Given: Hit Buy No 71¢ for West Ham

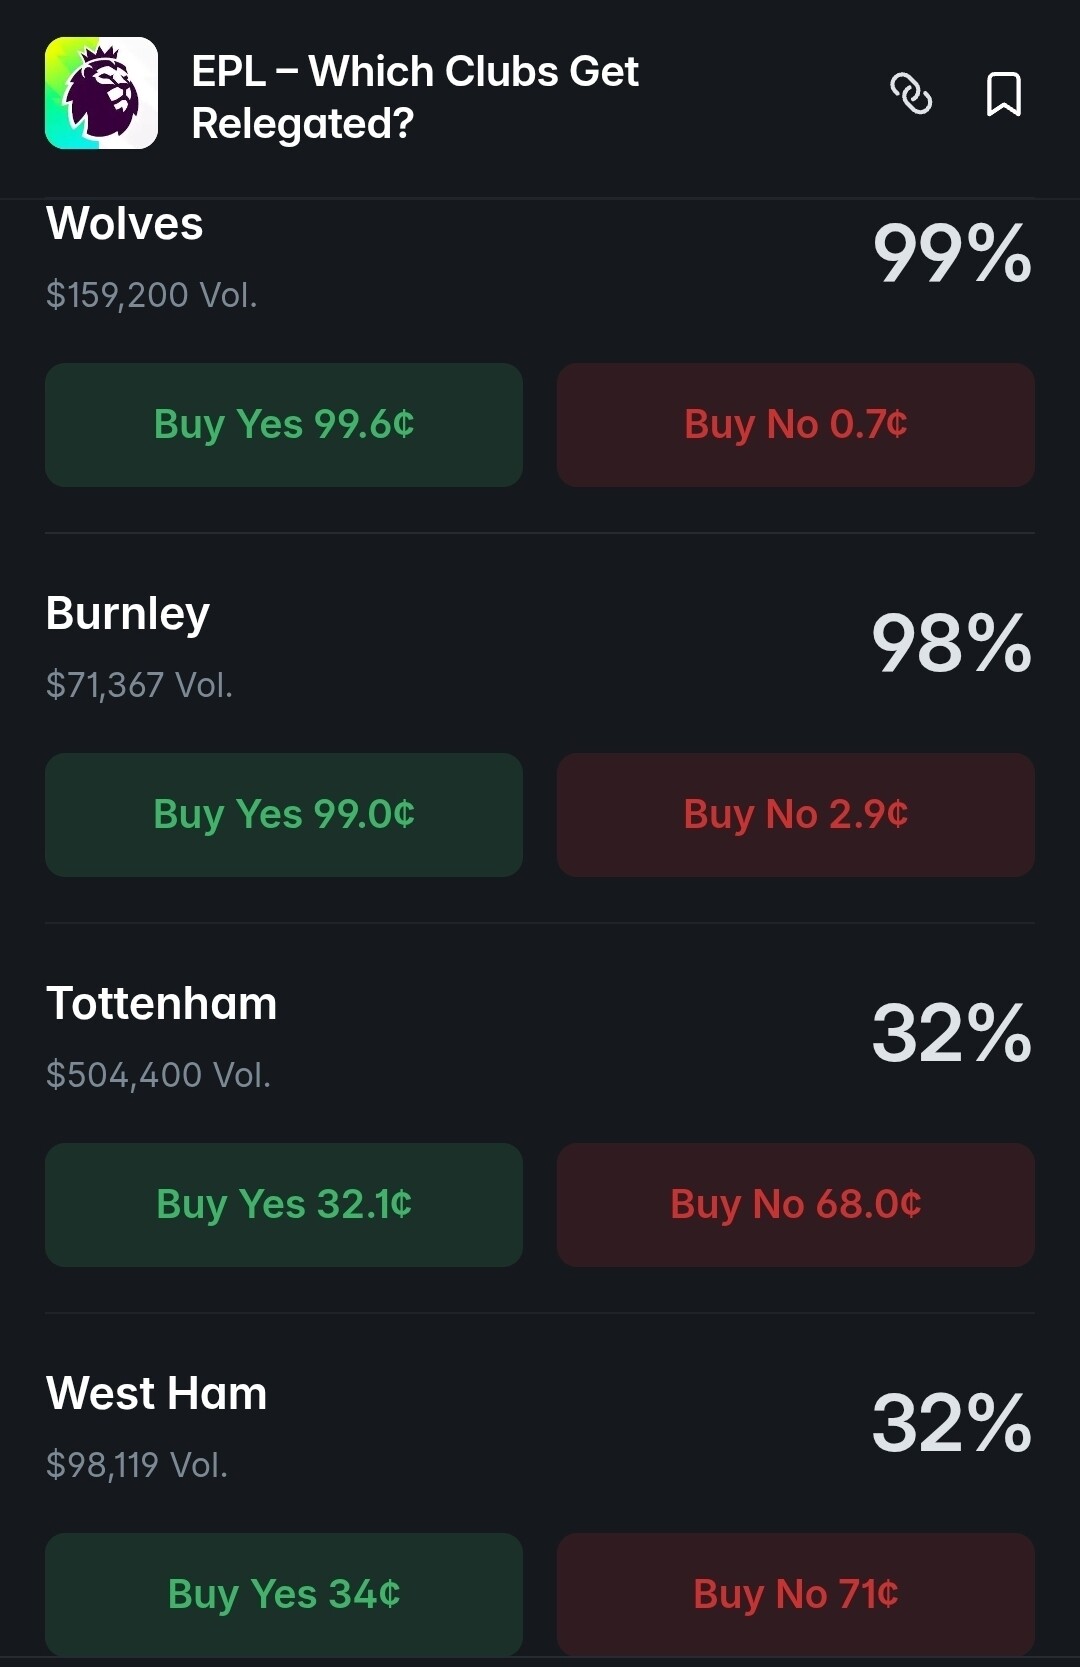Looking at the screenshot, I should [795, 1593].
